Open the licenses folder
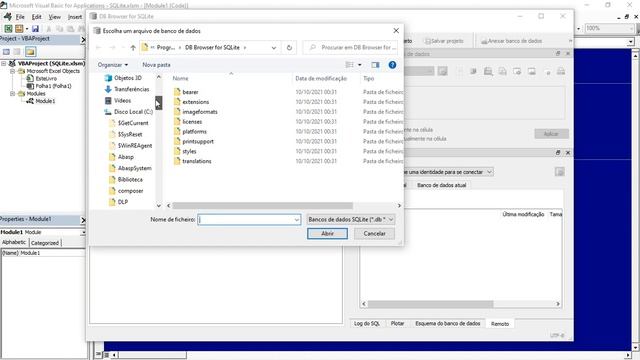This screenshot has height=360, width=640. pyautogui.click(x=192, y=122)
